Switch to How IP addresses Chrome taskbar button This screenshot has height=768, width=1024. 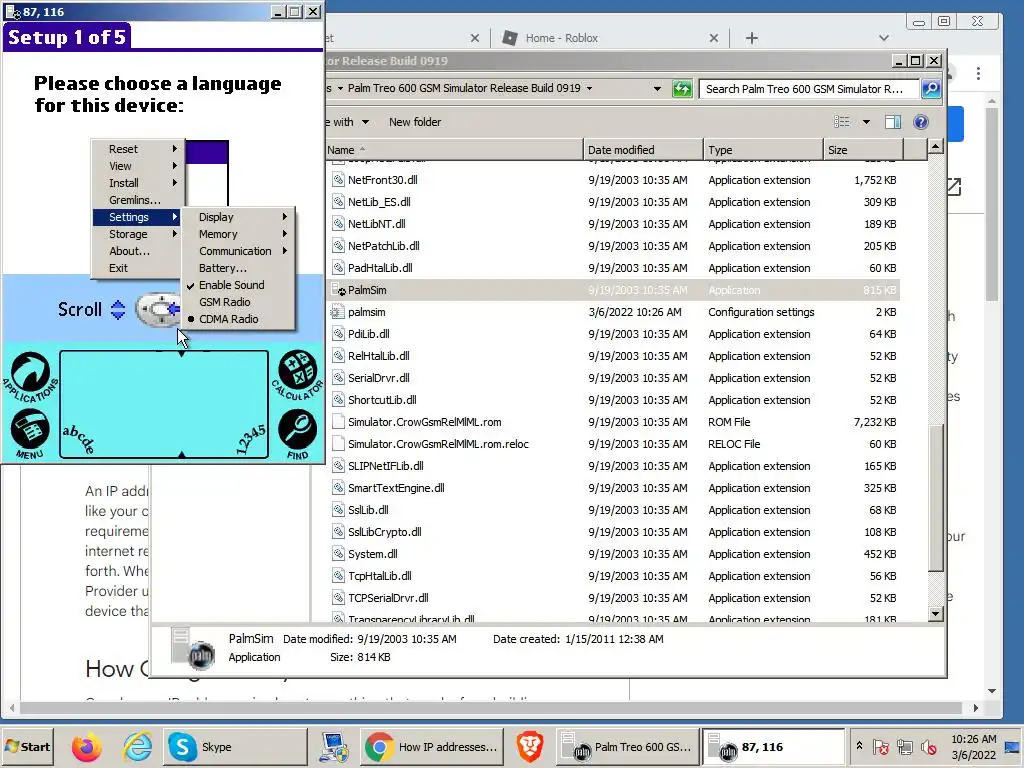[431, 747]
